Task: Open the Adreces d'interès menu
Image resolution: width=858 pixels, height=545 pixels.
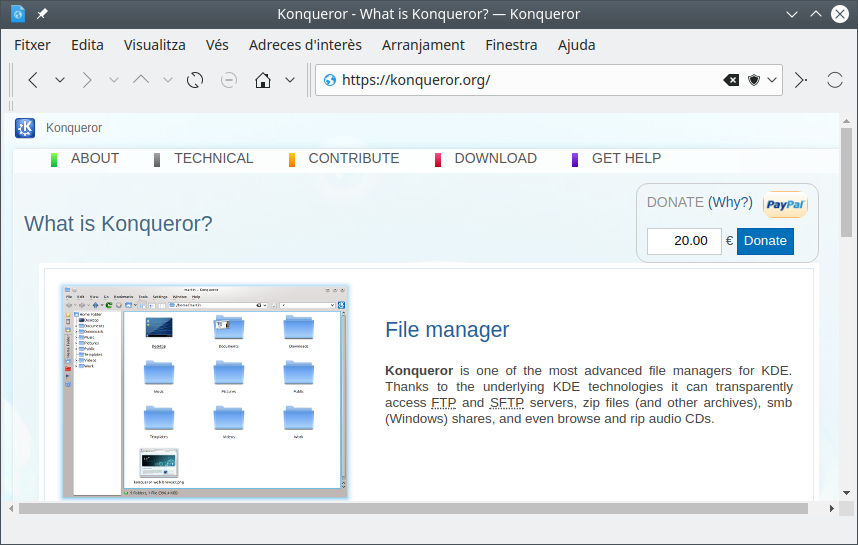Action: (x=305, y=44)
